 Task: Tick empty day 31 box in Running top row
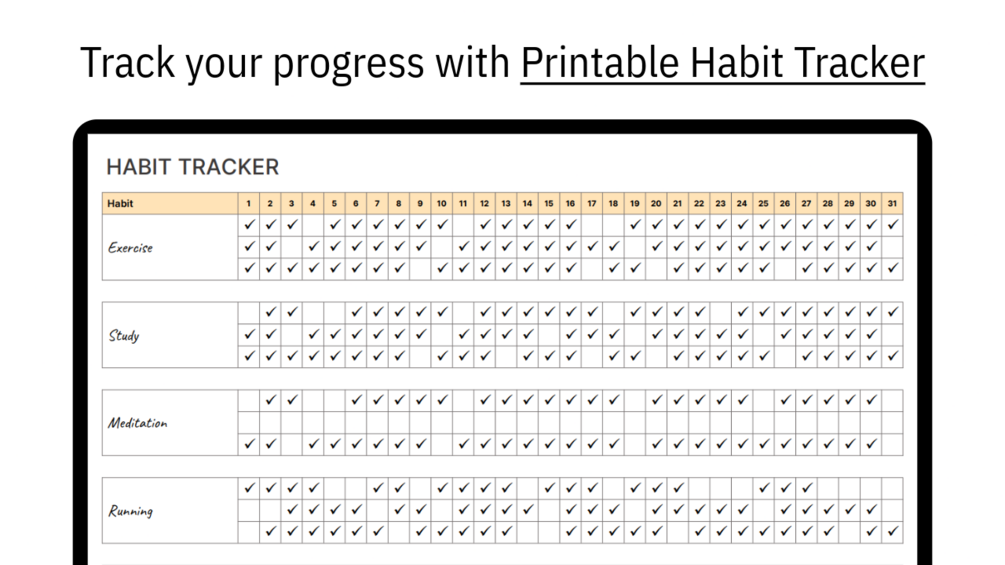(892, 488)
